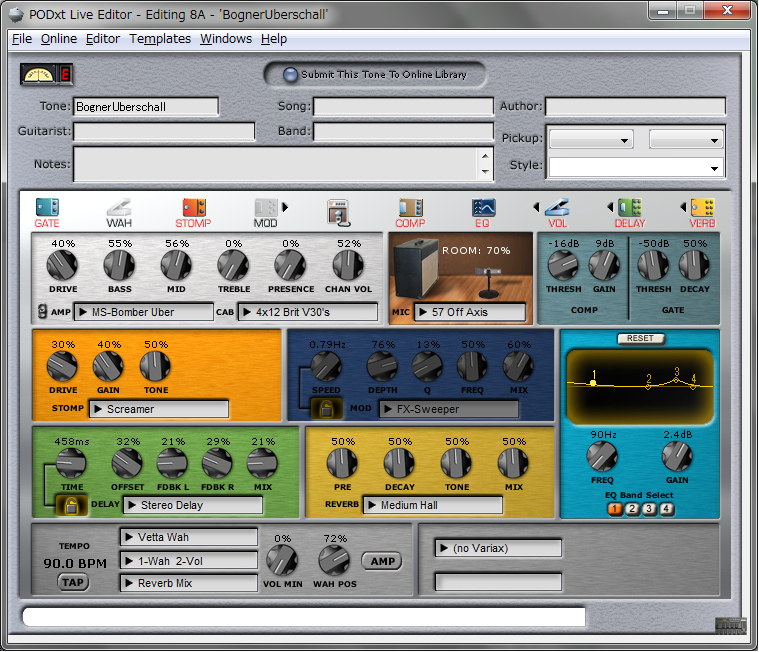The width and height of the screenshot is (759, 652).
Task: Toggle the DELAY effect icon
Action: click(x=630, y=207)
